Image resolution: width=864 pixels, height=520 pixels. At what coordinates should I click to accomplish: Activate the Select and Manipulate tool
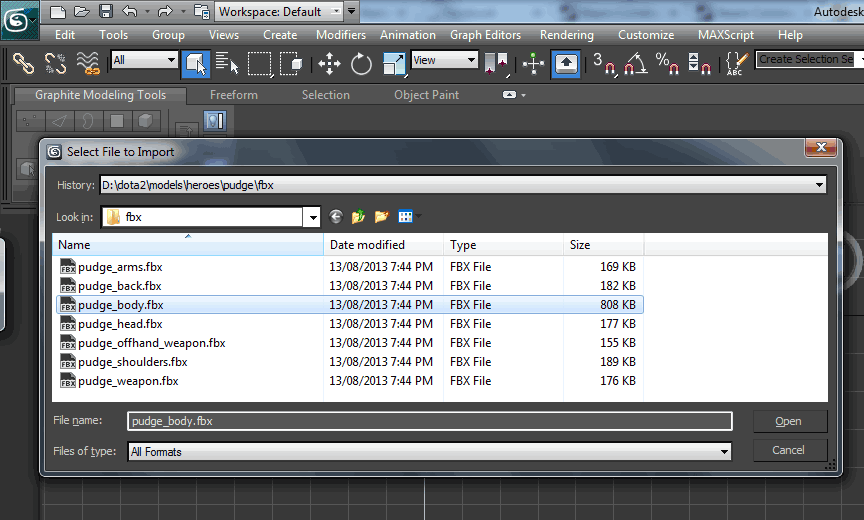pos(533,64)
